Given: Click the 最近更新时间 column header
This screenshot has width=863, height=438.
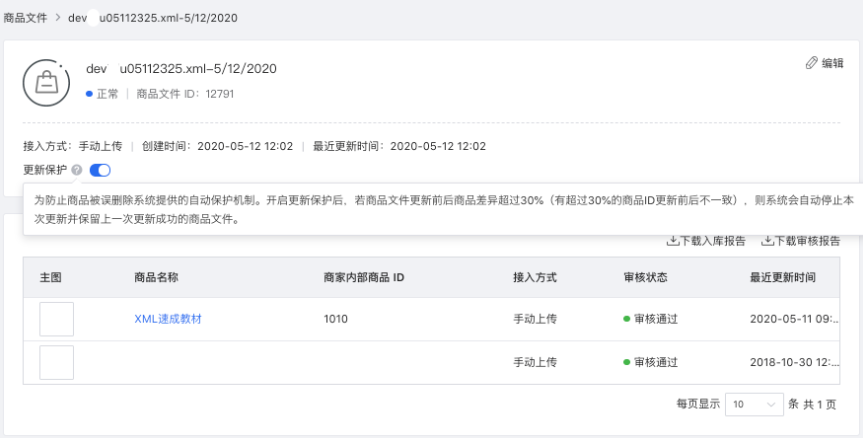Looking at the screenshot, I should pos(783,277).
